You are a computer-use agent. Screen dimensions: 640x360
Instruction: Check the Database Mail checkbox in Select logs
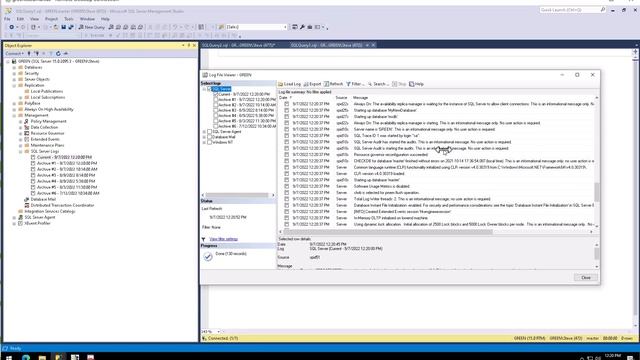click(209, 137)
